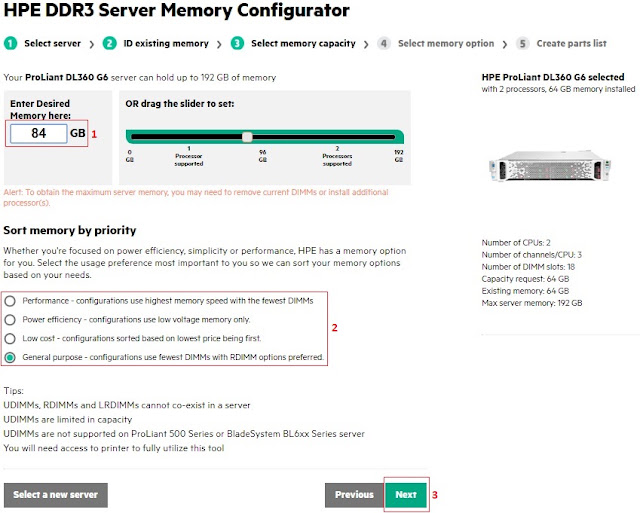Click the step 4 circle icon
The width and height of the screenshot is (640, 513).
tap(384, 43)
